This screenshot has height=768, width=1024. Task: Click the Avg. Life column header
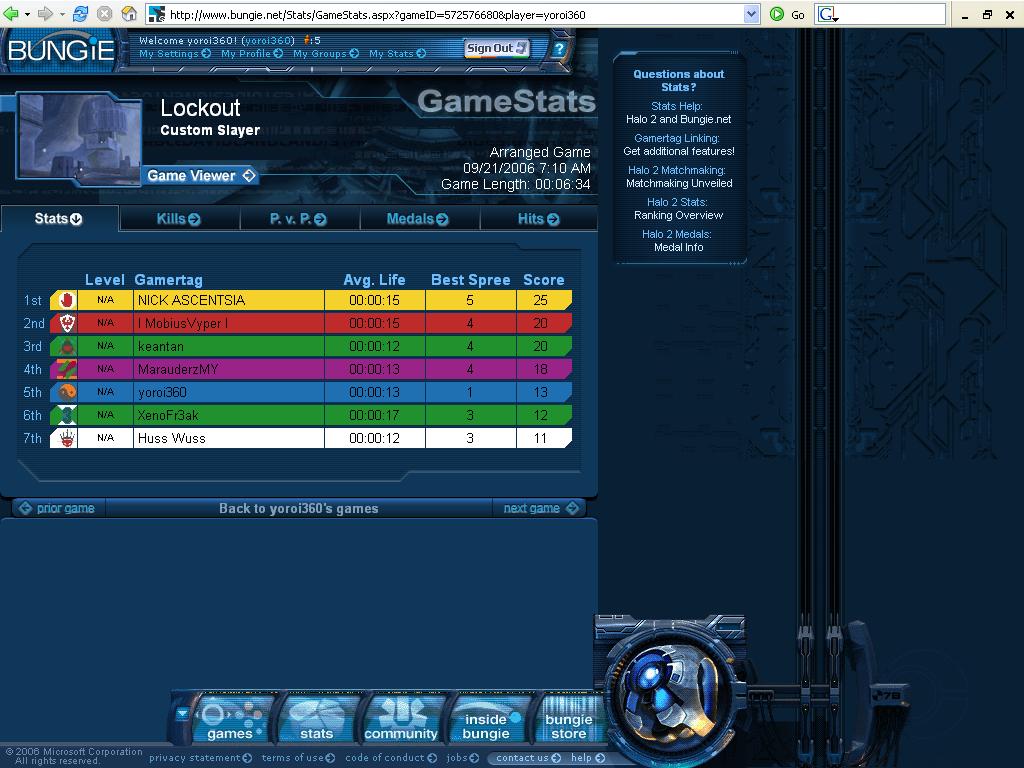point(374,280)
